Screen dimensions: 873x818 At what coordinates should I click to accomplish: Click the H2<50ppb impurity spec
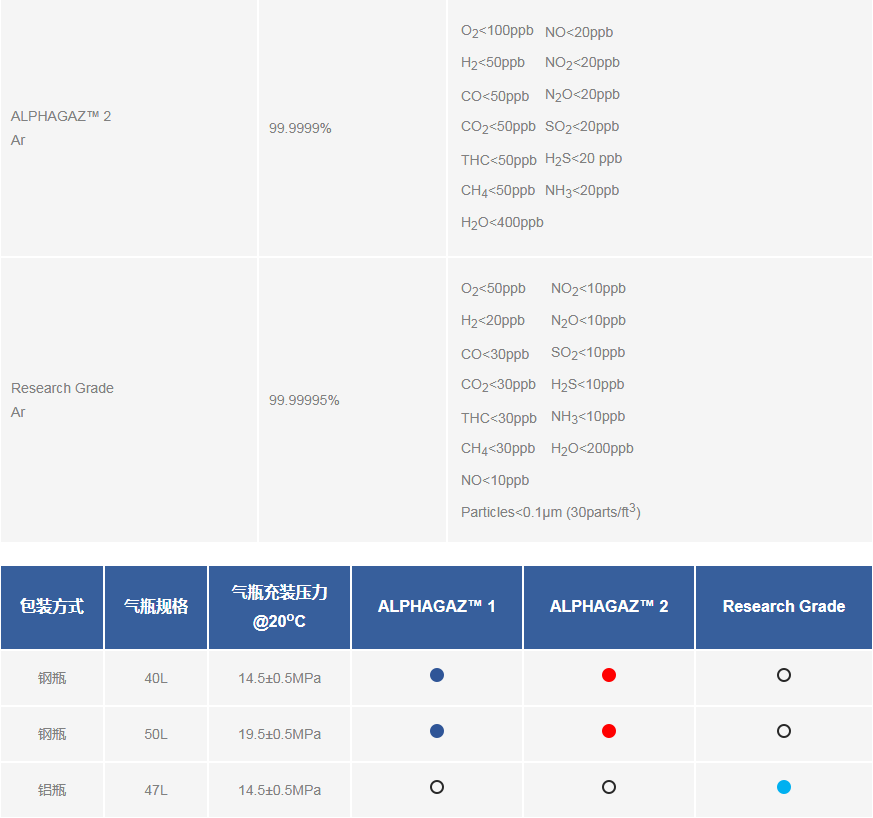click(493, 63)
